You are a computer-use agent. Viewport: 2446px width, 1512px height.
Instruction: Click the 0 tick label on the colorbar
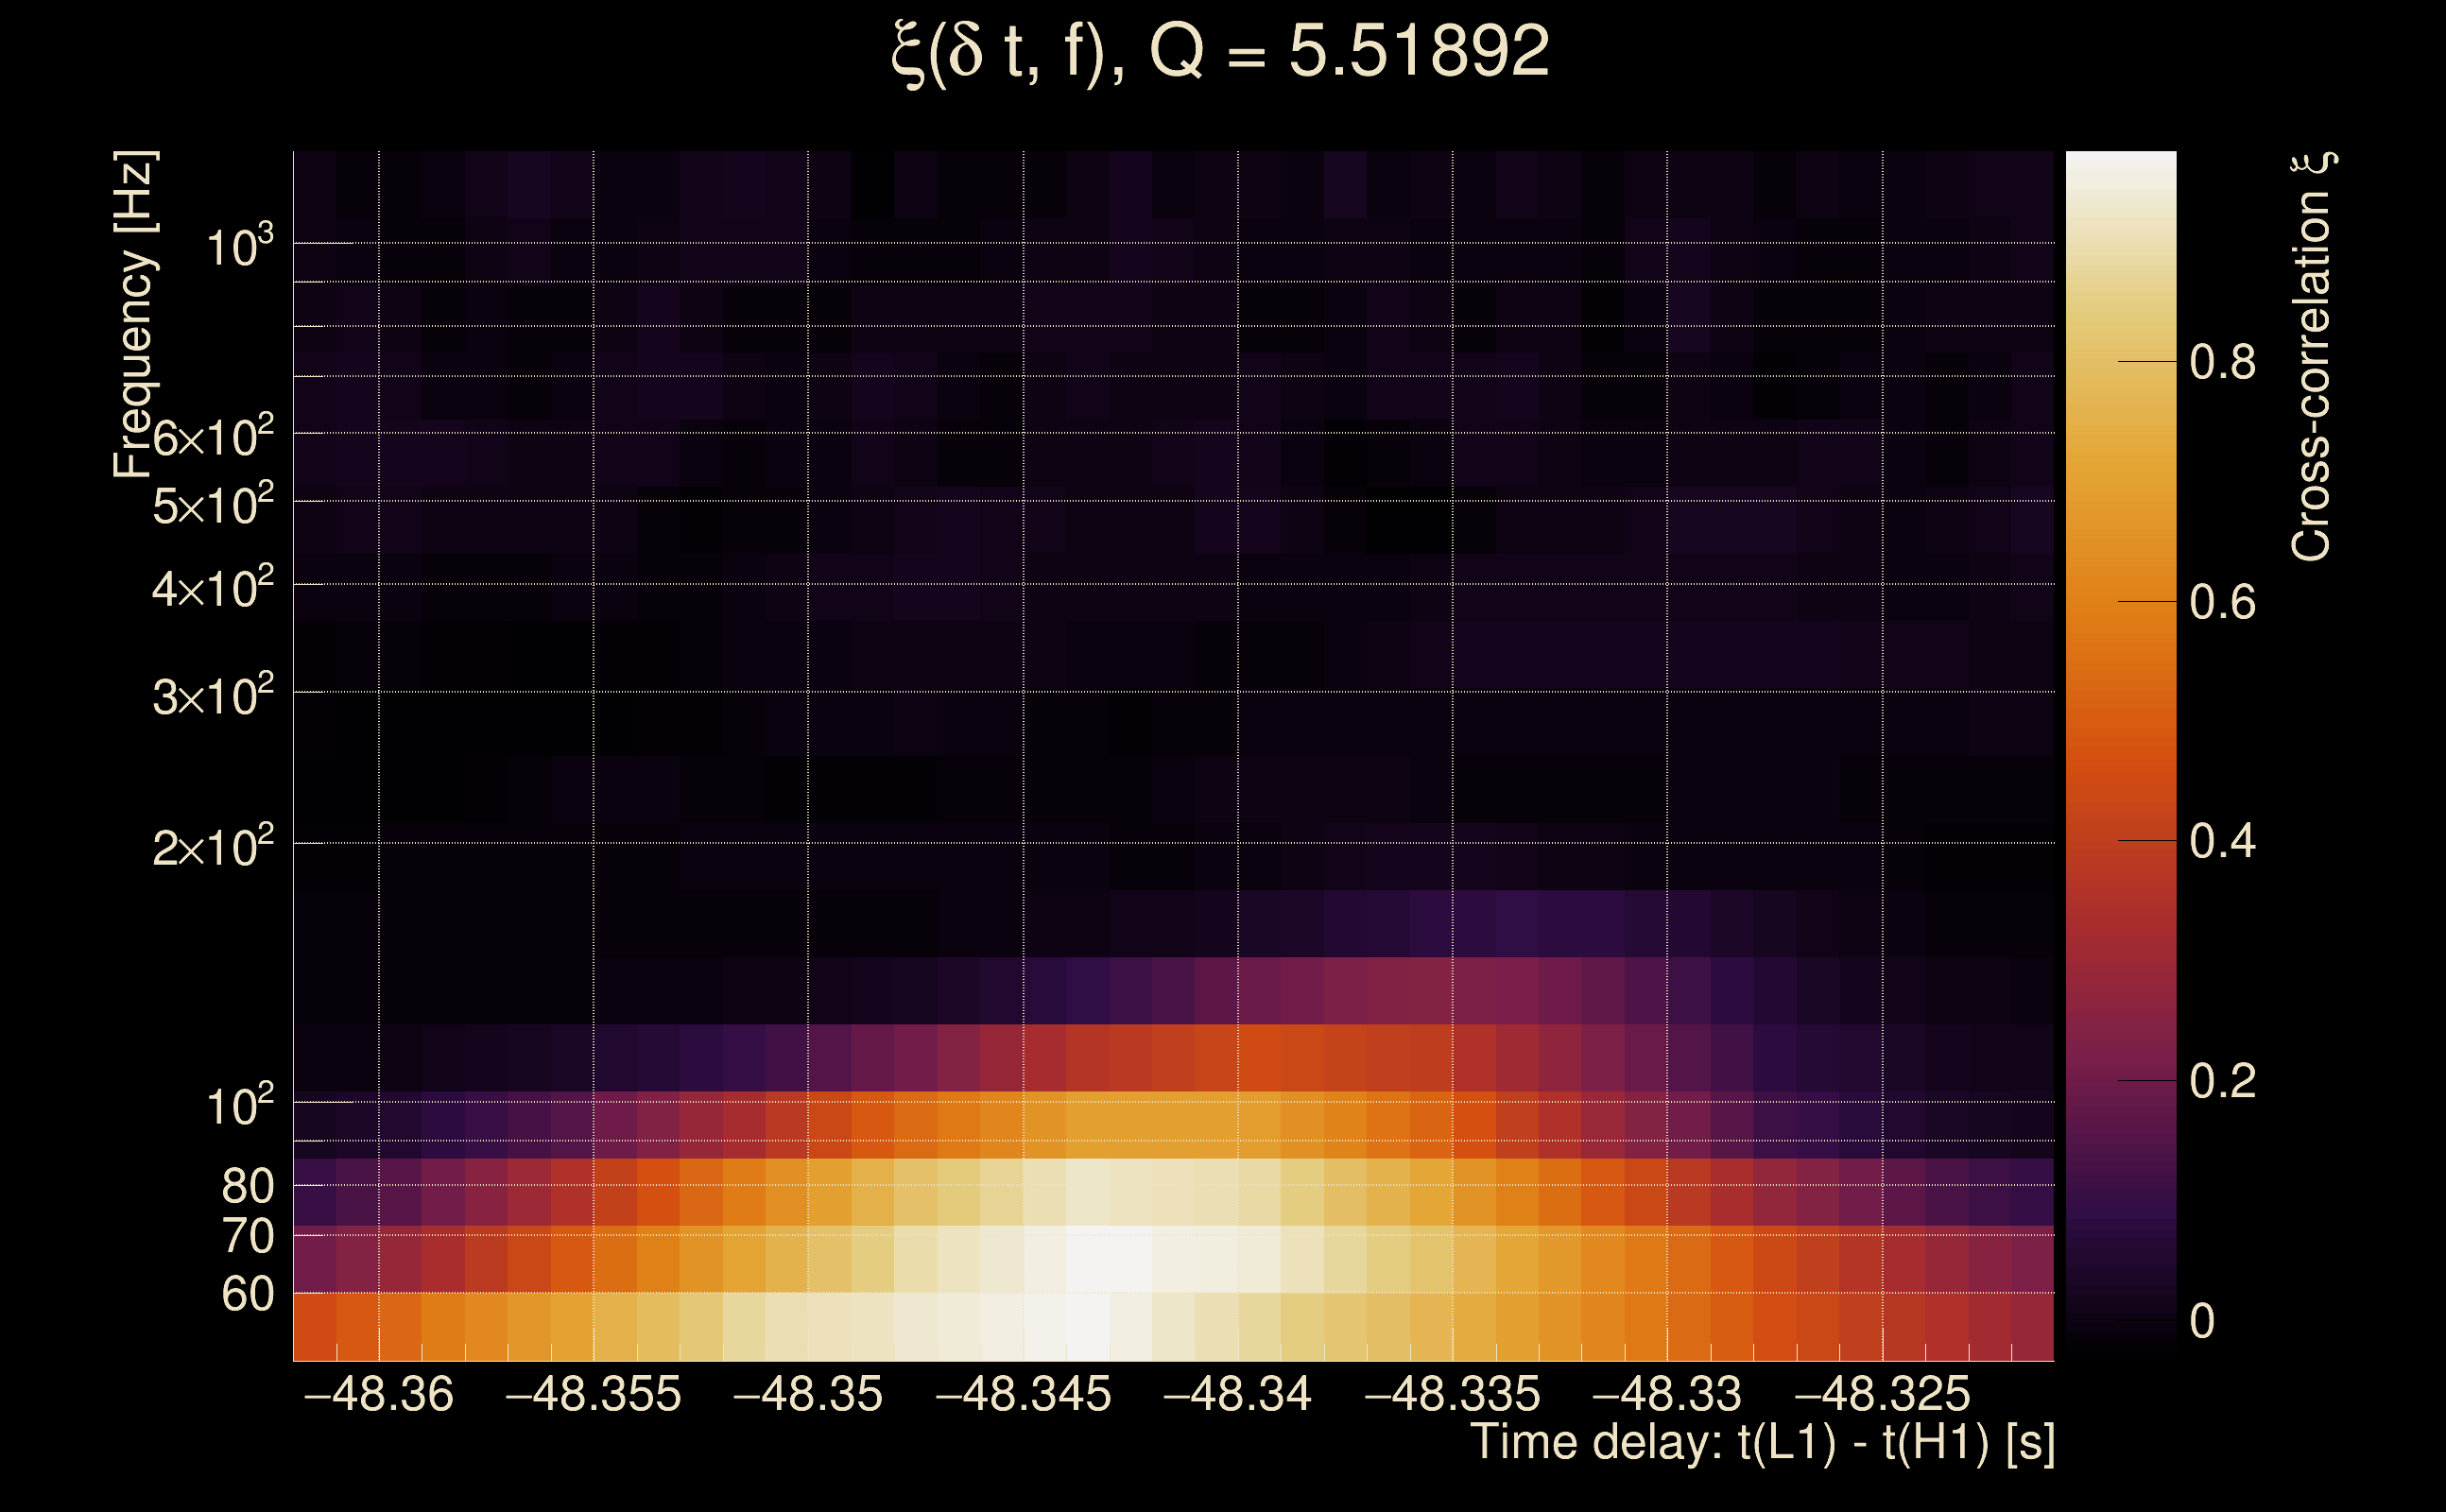(x=2202, y=1321)
